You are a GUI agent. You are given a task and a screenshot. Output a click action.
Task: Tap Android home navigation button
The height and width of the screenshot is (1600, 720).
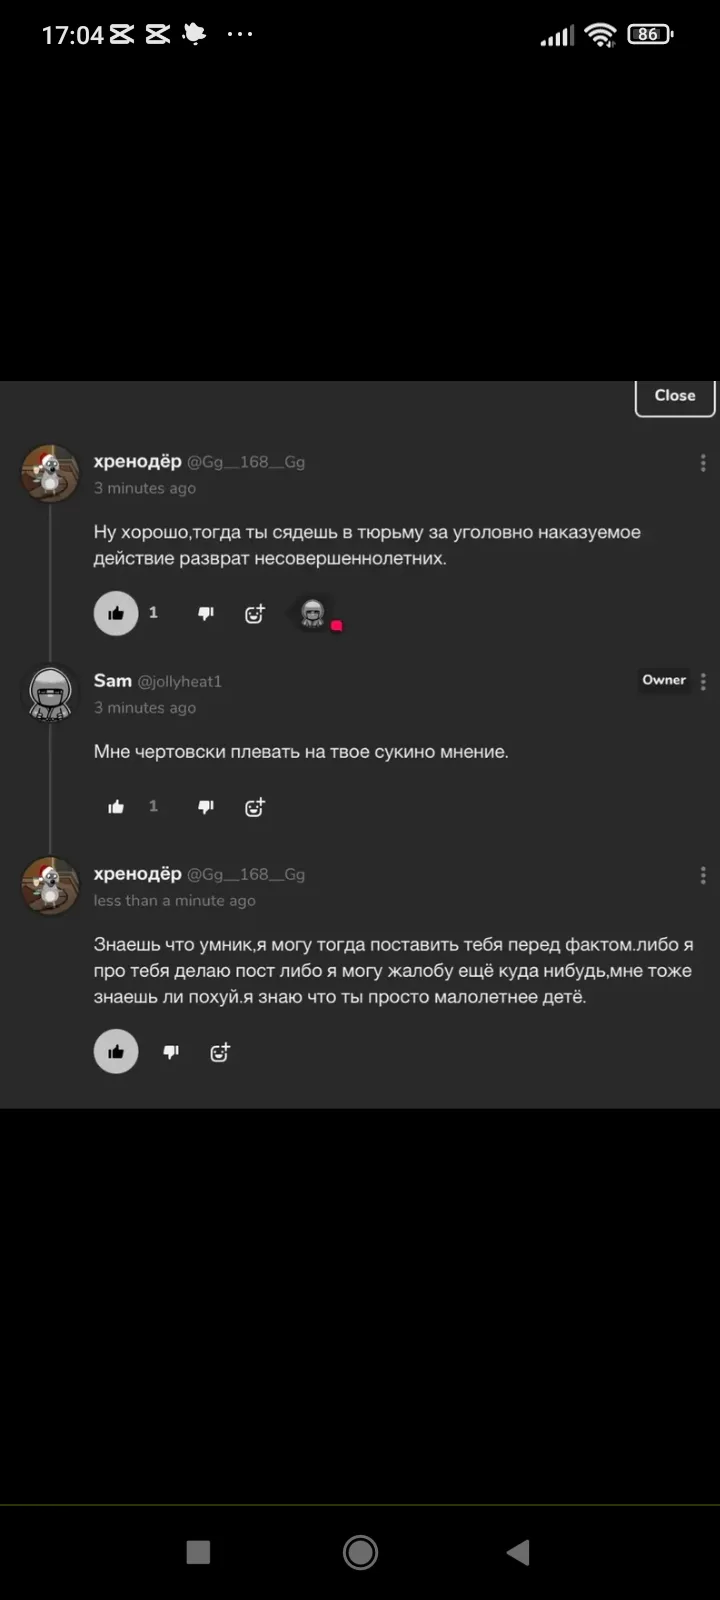(360, 1552)
